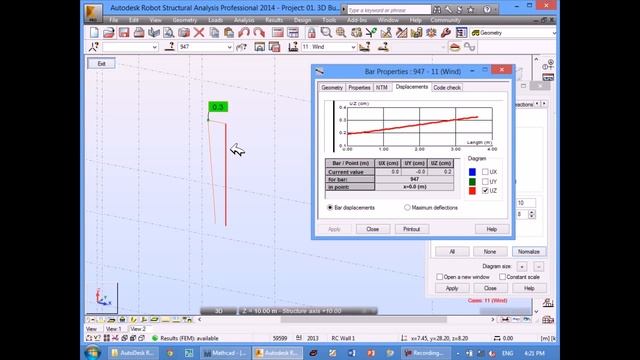
Task: Click the padlock icon in toolbar
Action: click(x=311, y=32)
